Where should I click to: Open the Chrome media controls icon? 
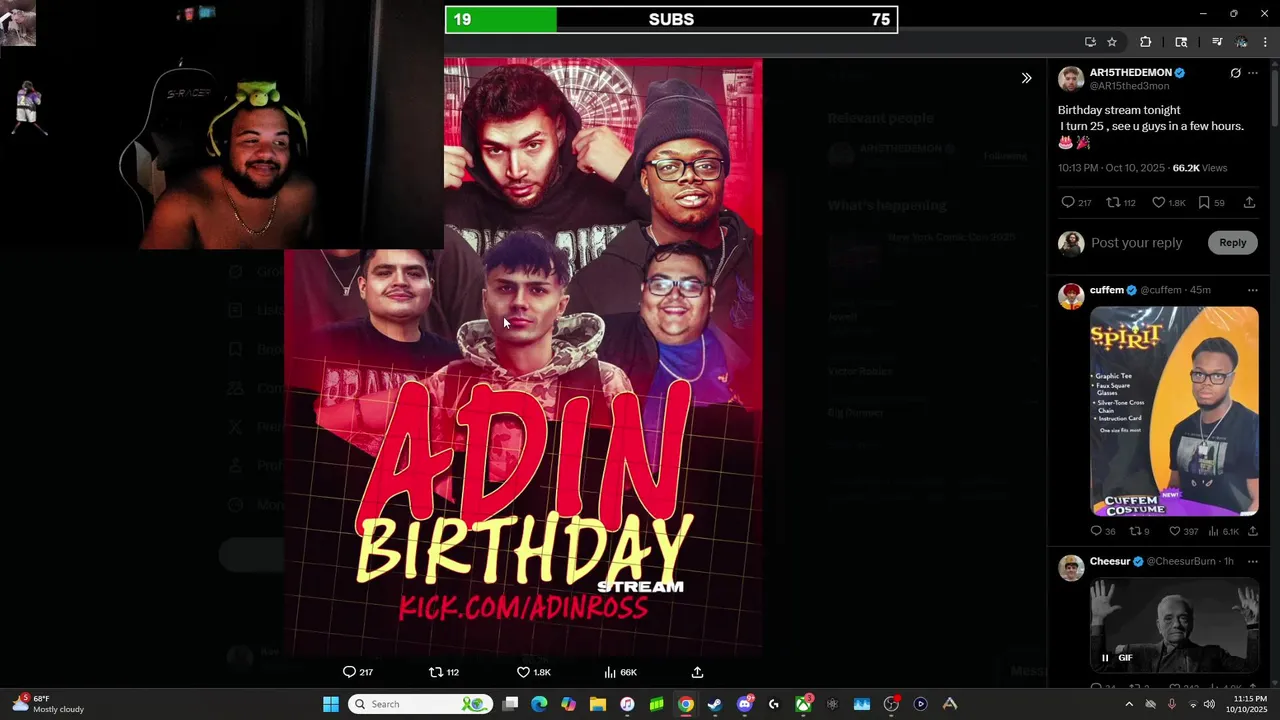(x=1217, y=42)
